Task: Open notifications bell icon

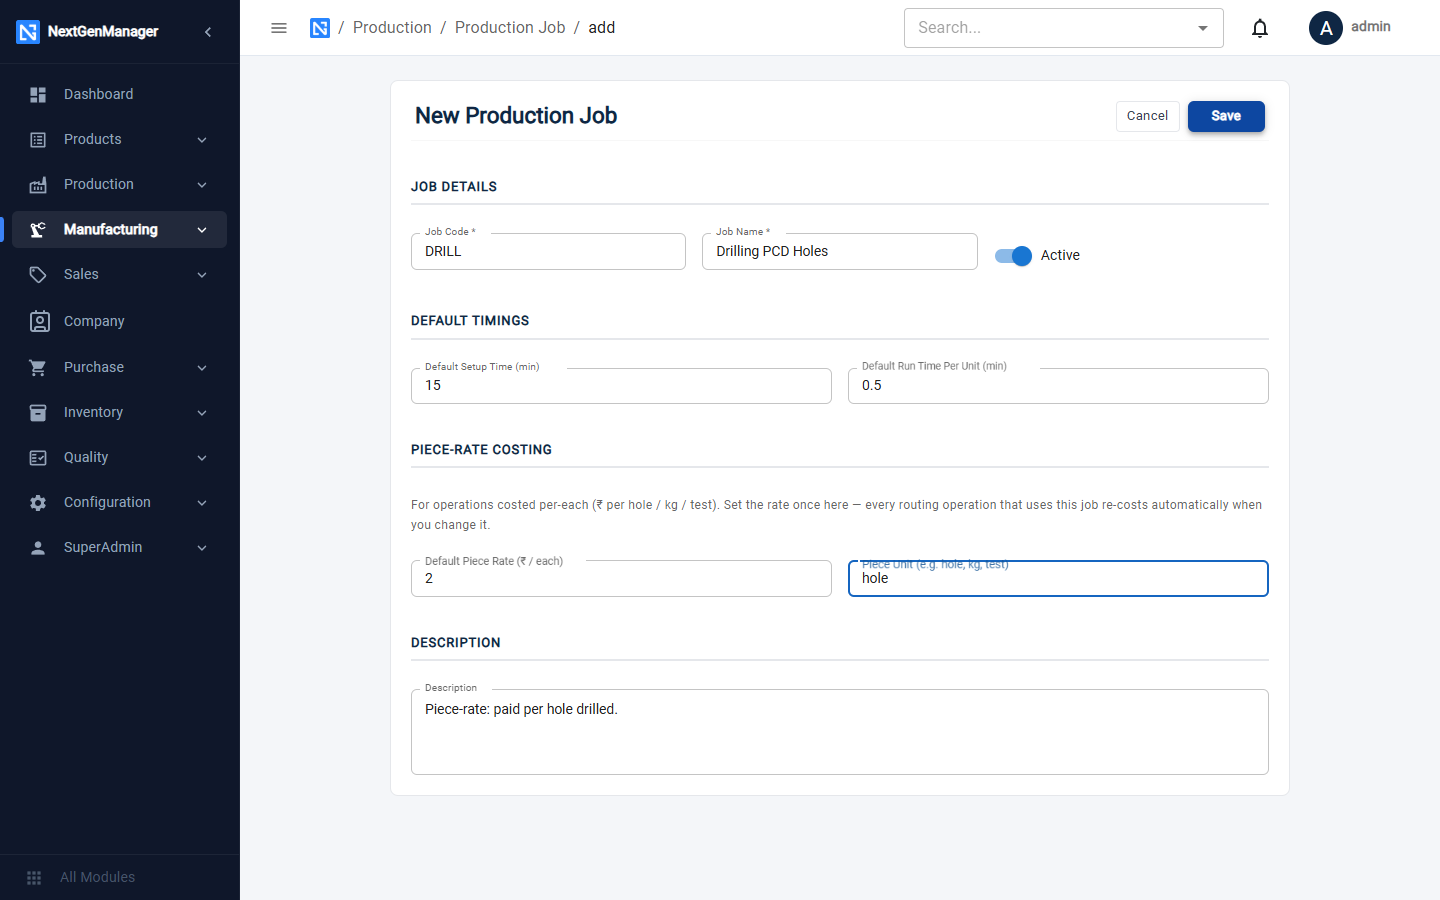Action: pos(1260,28)
